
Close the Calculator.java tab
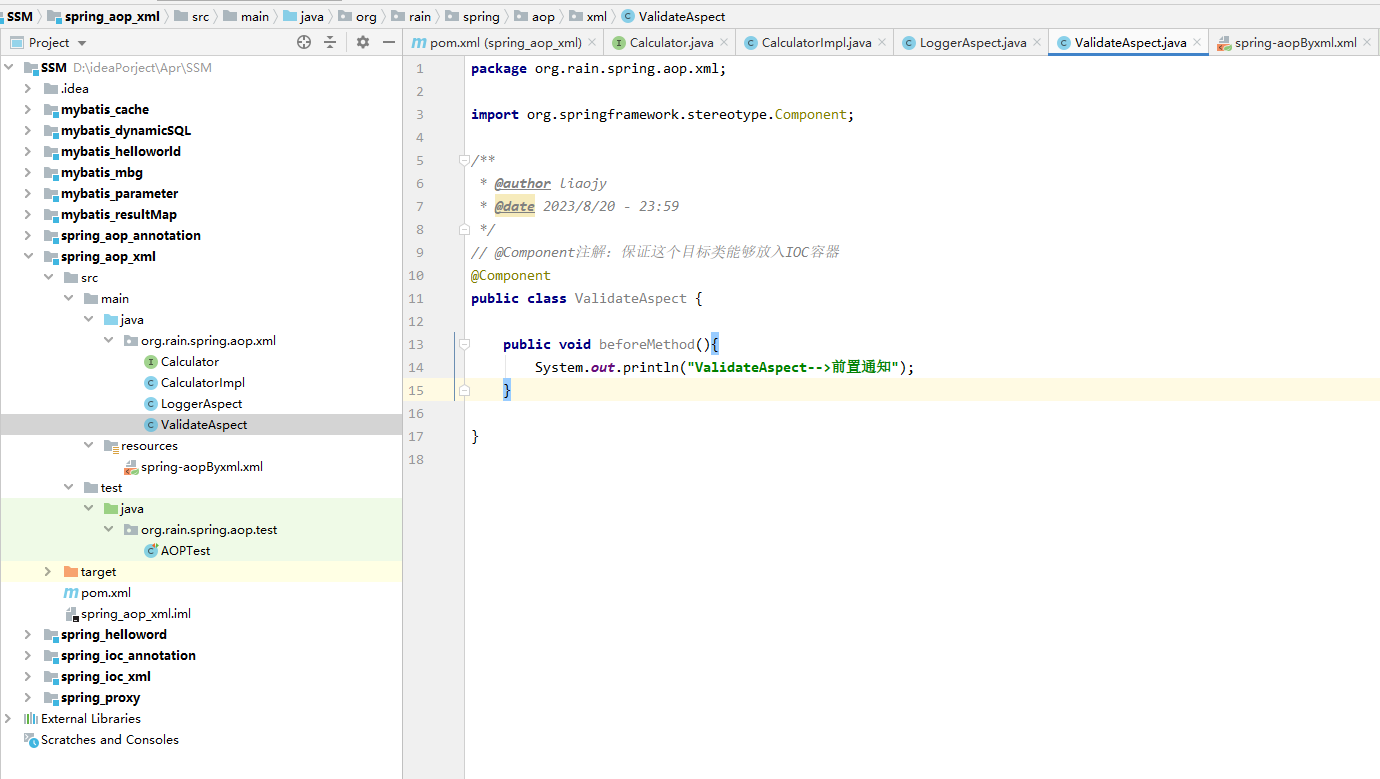[724, 43]
